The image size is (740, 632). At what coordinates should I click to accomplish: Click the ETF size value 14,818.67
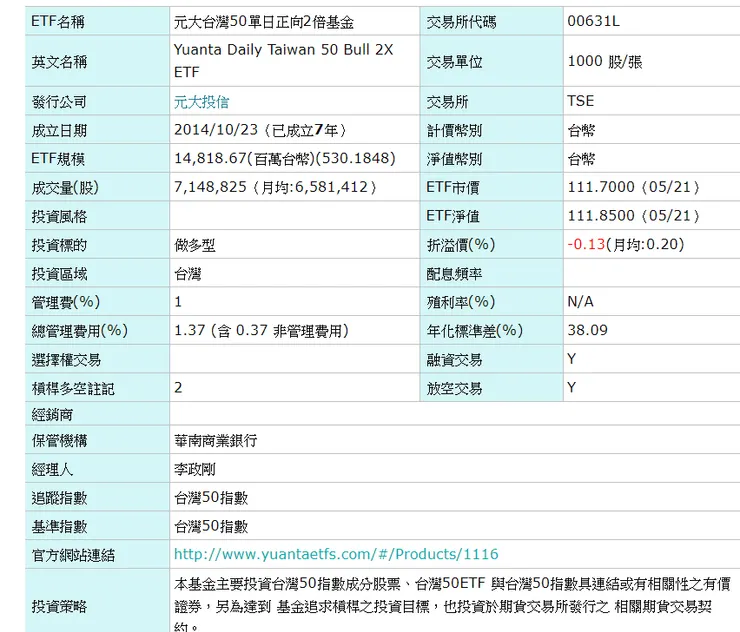click(x=210, y=158)
